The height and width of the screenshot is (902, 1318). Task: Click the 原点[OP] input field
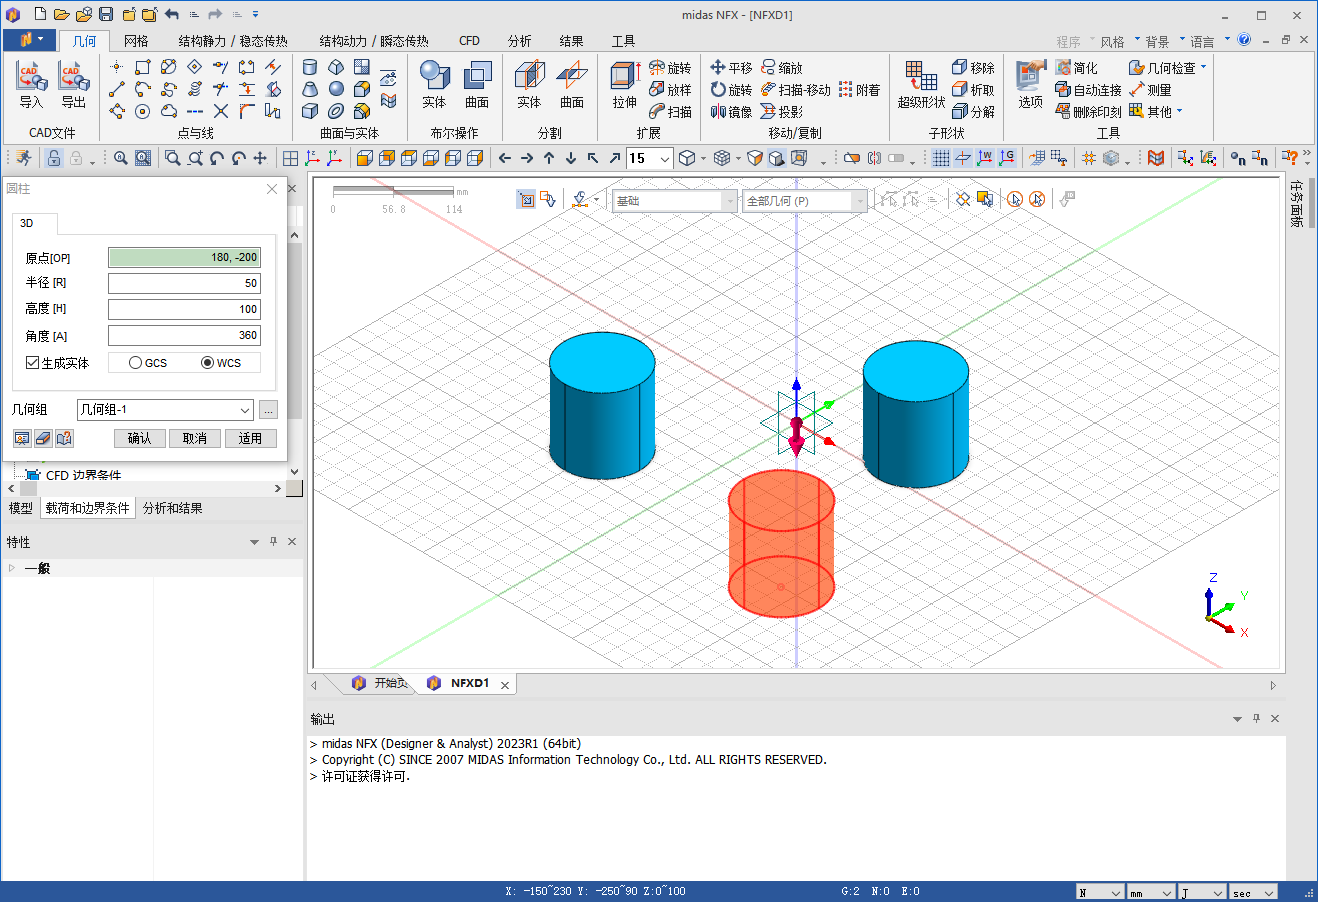point(184,257)
